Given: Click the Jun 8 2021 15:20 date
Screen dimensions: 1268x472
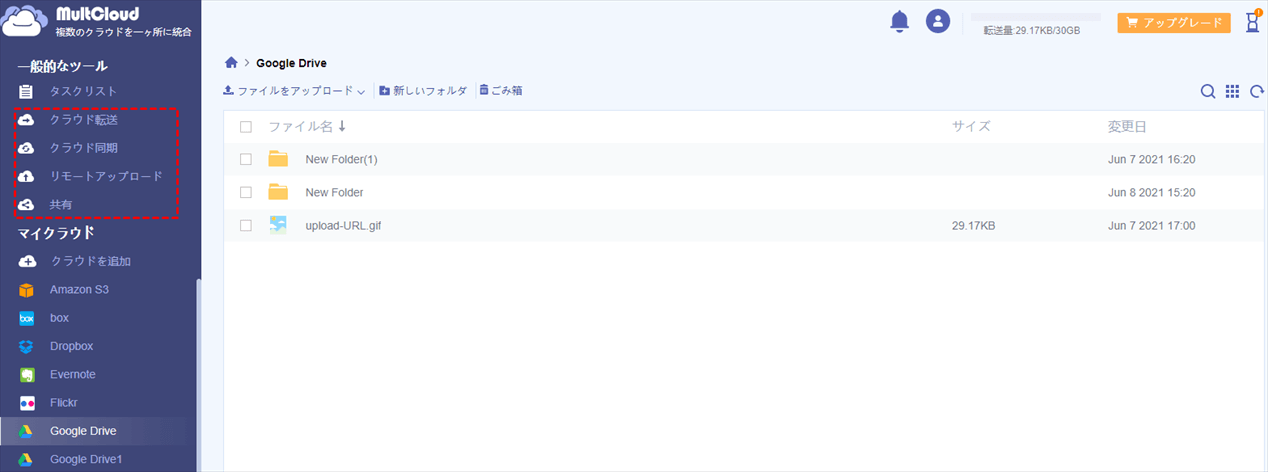Looking at the screenshot, I should point(1152,192).
